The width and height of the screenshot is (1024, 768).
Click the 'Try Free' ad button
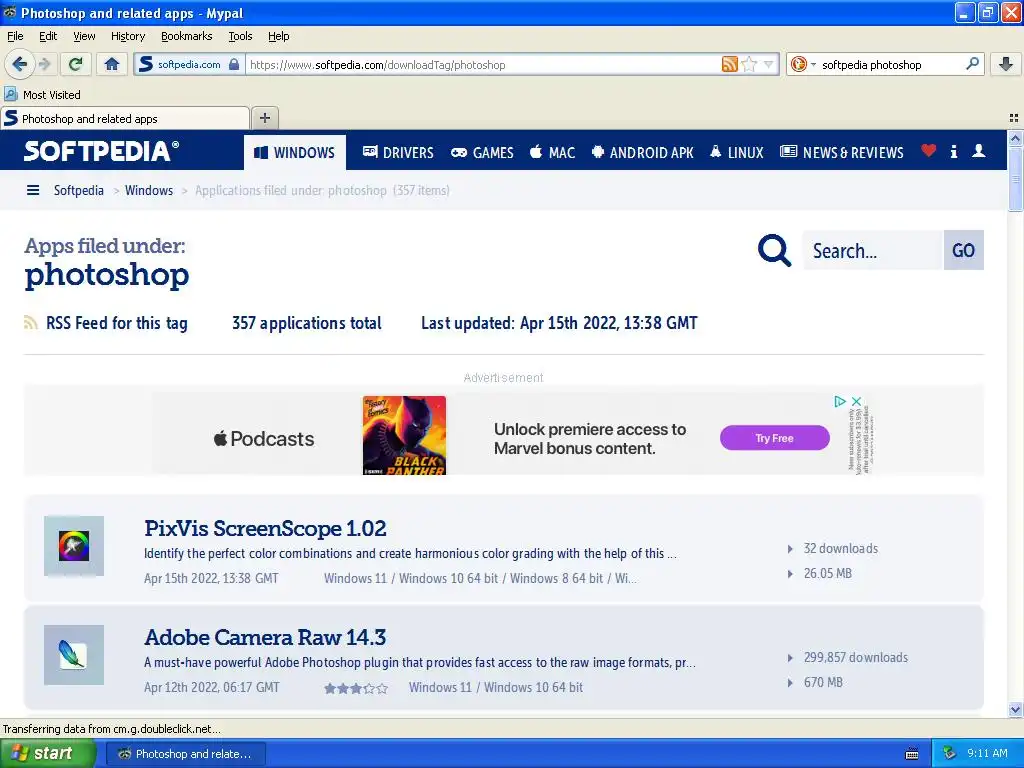click(775, 438)
